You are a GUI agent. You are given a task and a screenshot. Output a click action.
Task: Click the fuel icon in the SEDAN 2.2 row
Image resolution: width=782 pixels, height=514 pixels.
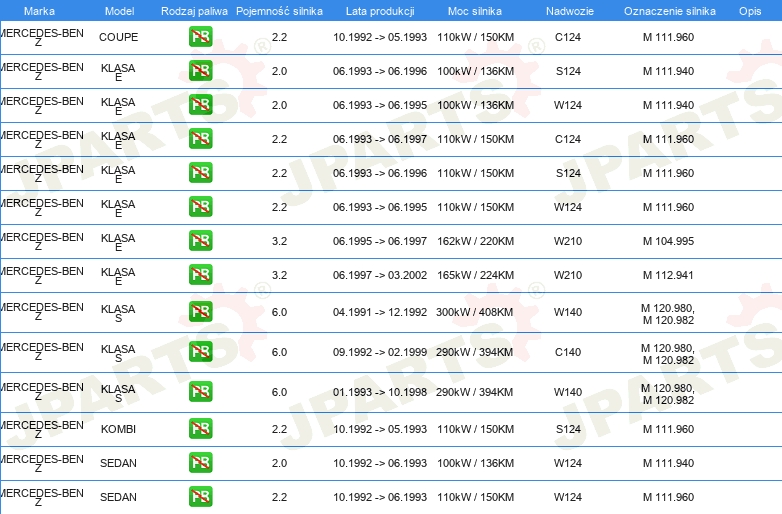pyautogui.click(x=200, y=497)
